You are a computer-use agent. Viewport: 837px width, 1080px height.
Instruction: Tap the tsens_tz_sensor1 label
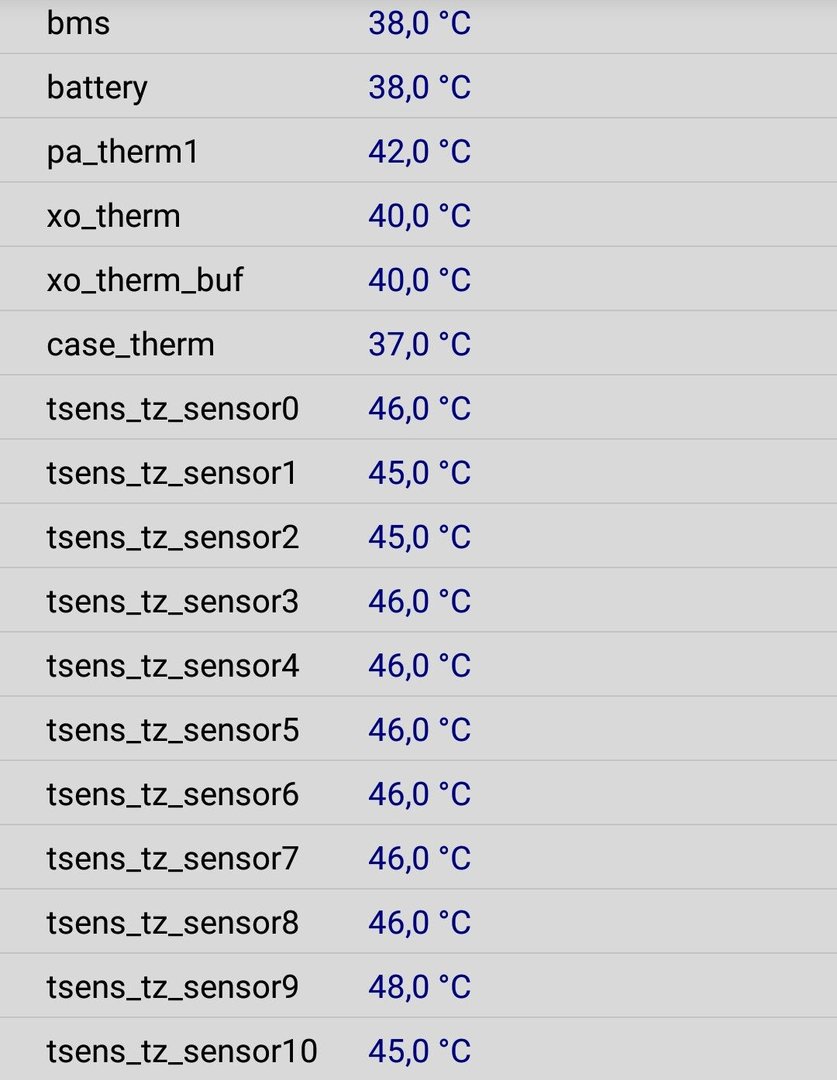point(172,474)
